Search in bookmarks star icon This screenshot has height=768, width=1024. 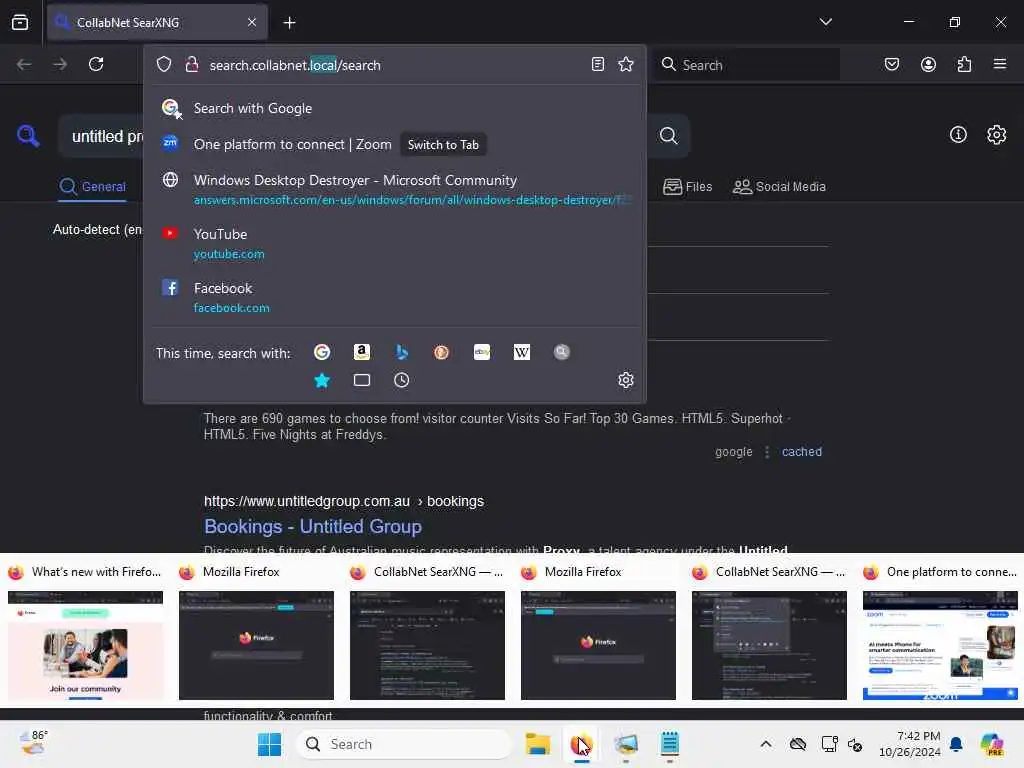click(x=322, y=380)
